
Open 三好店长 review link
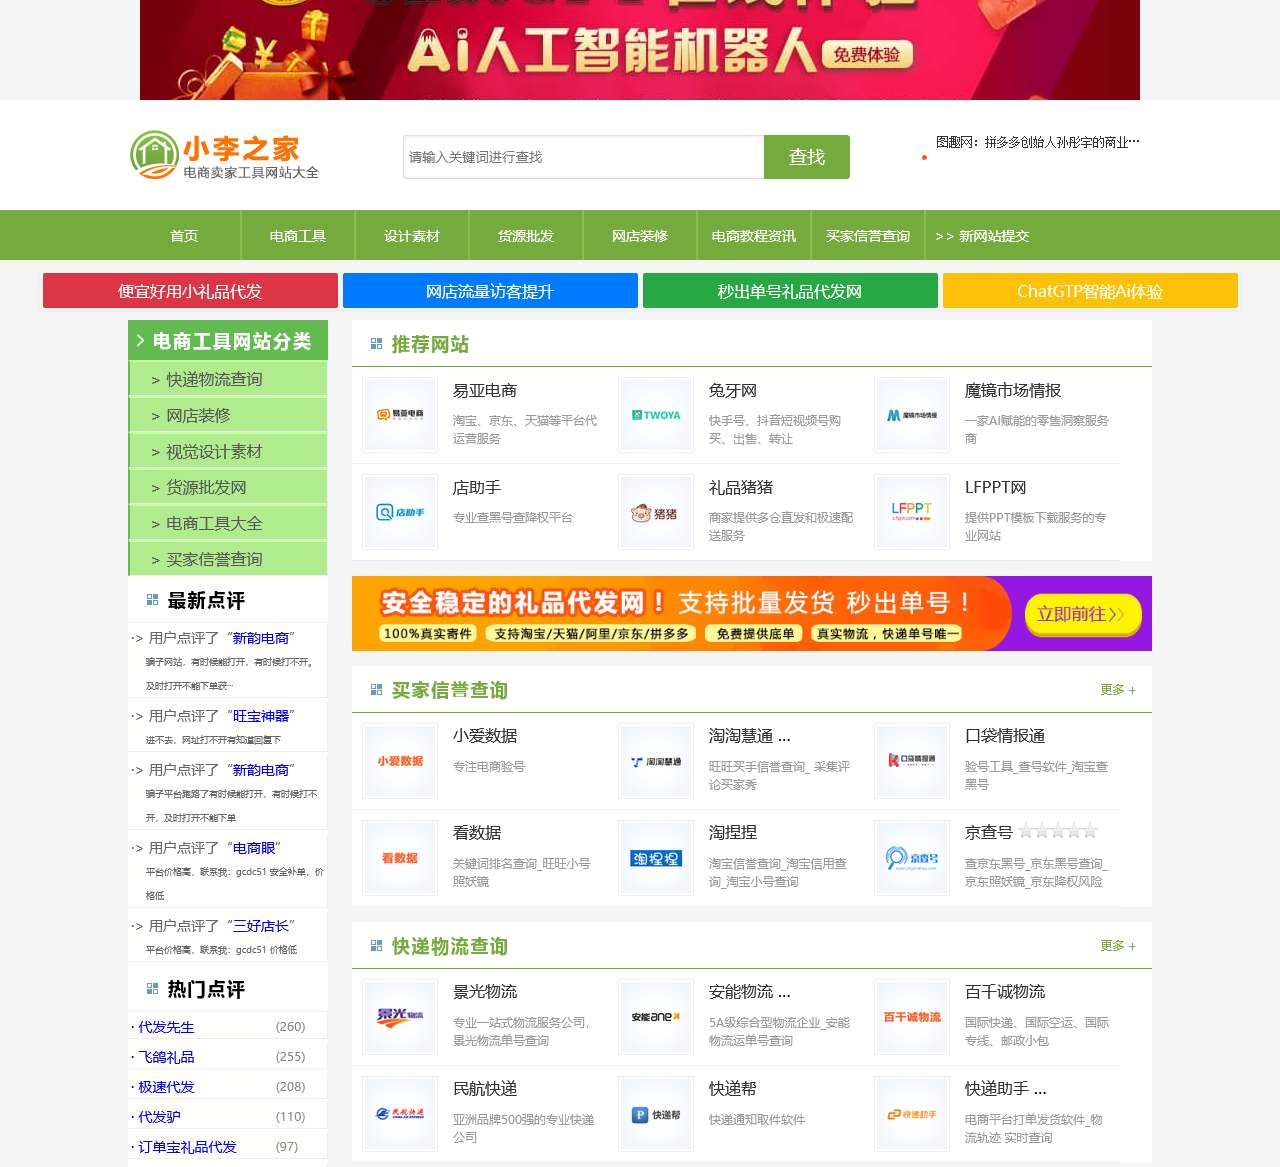coord(261,926)
